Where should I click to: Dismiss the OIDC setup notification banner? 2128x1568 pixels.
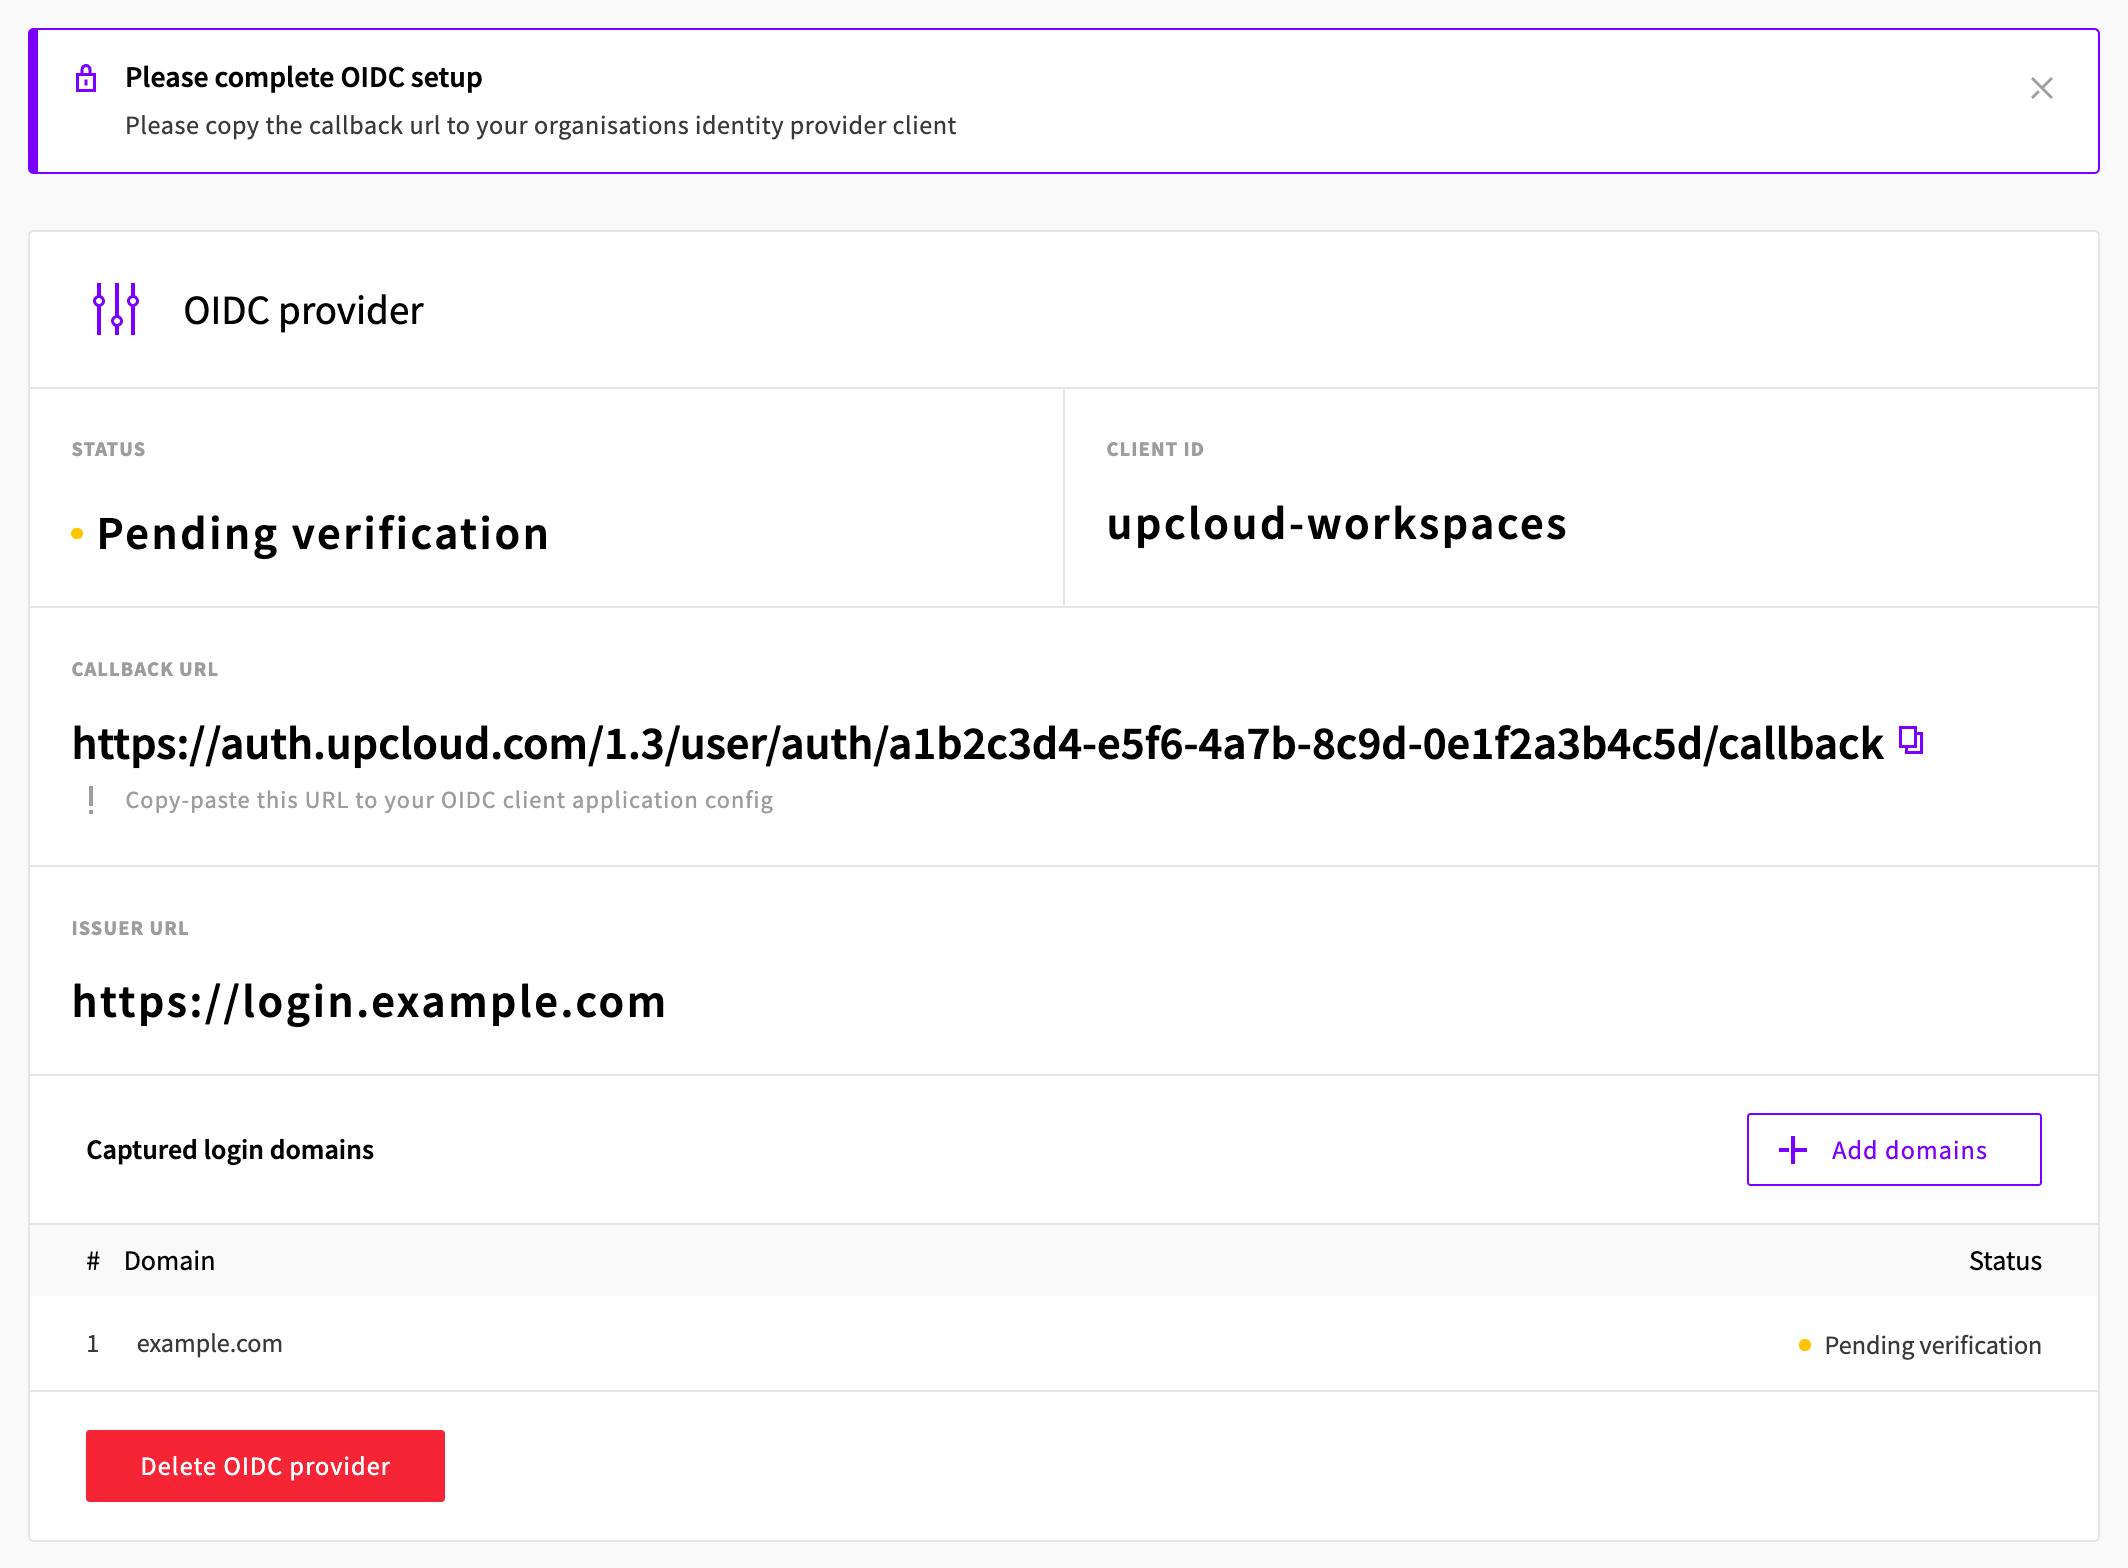2041,88
